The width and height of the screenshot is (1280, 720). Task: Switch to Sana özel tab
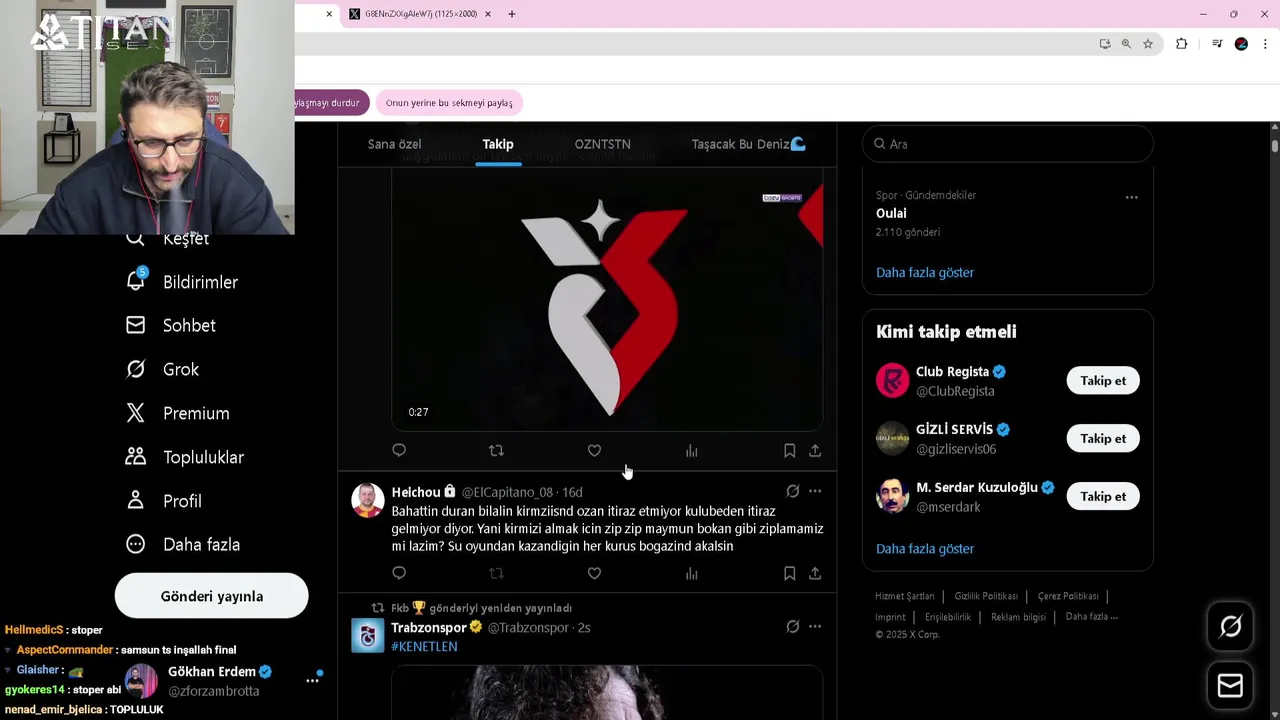[x=395, y=144]
